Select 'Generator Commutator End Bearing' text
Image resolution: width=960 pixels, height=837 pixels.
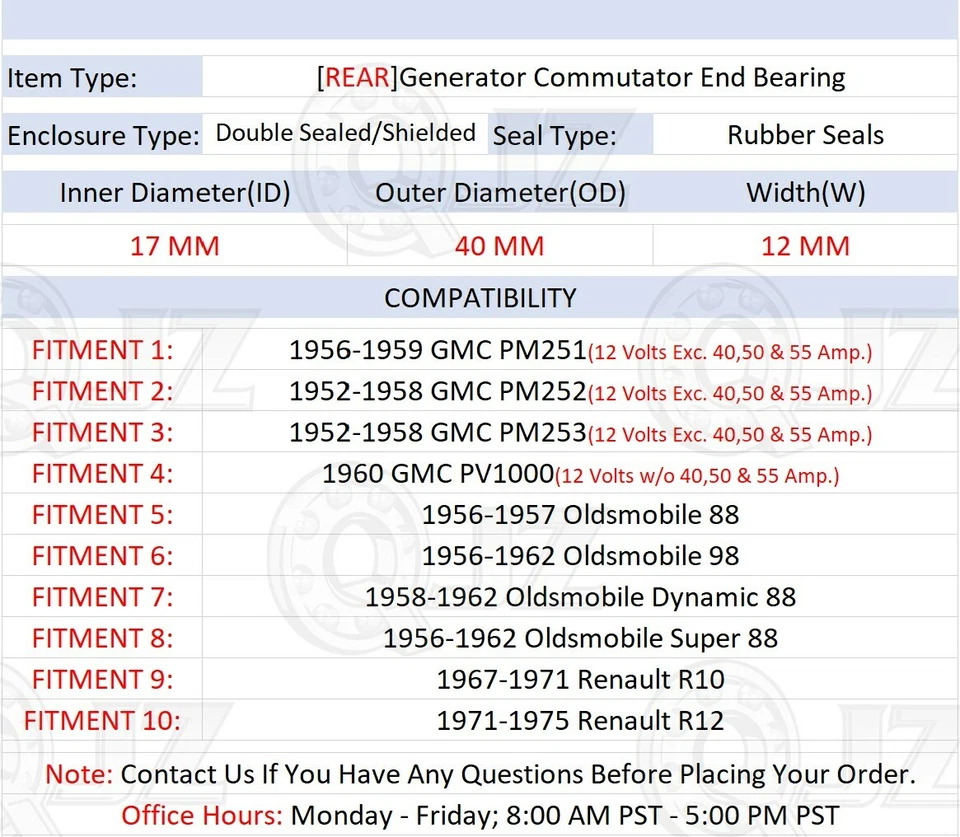[x=622, y=78]
